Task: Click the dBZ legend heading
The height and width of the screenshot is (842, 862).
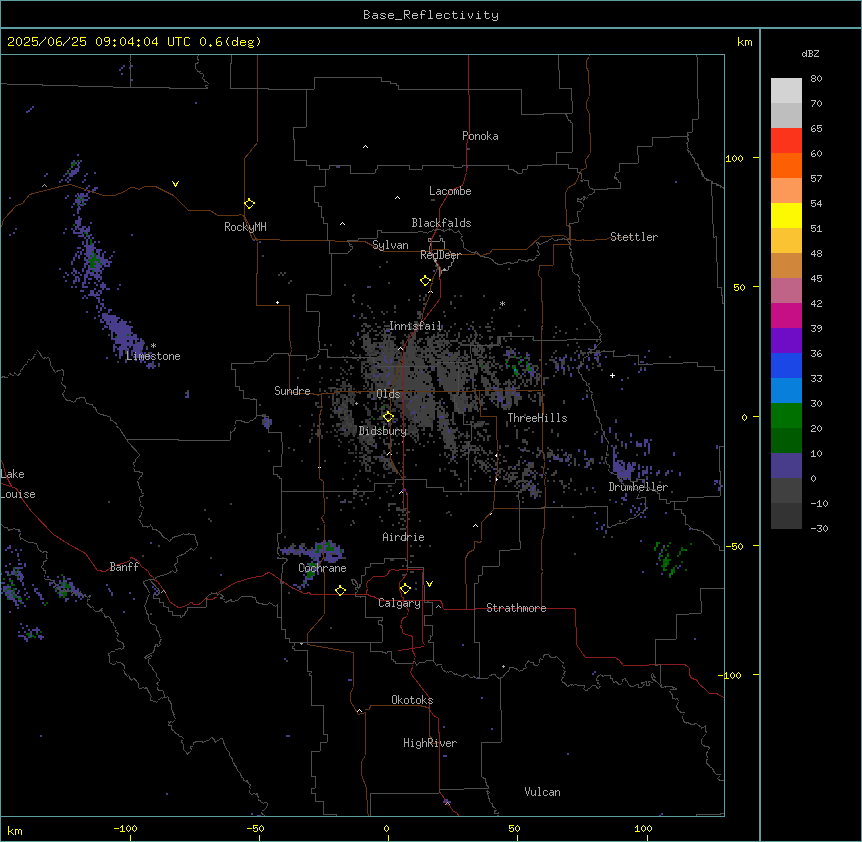Action: click(x=810, y=53)
